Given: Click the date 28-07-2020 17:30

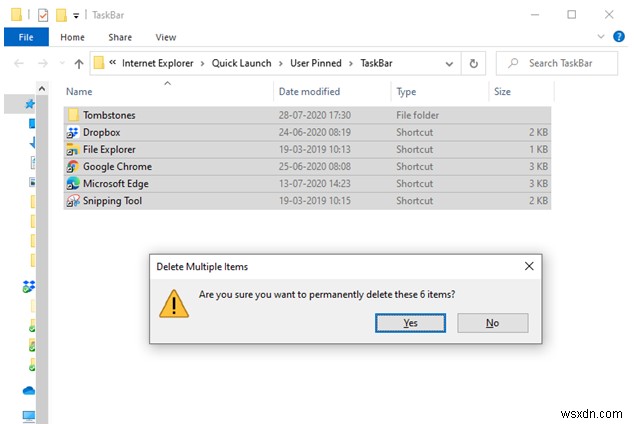Looking at the screenshot, I should click(x=315, y=115).
